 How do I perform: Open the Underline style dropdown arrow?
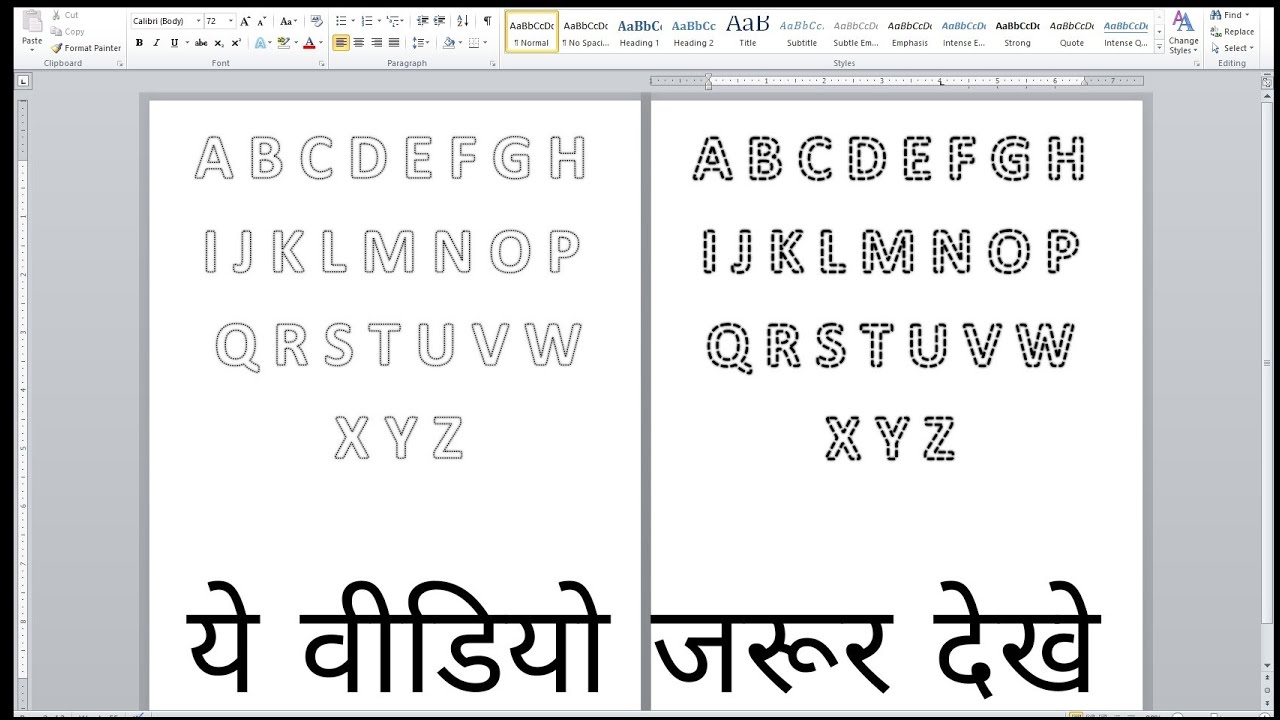(x=186, y=43)
